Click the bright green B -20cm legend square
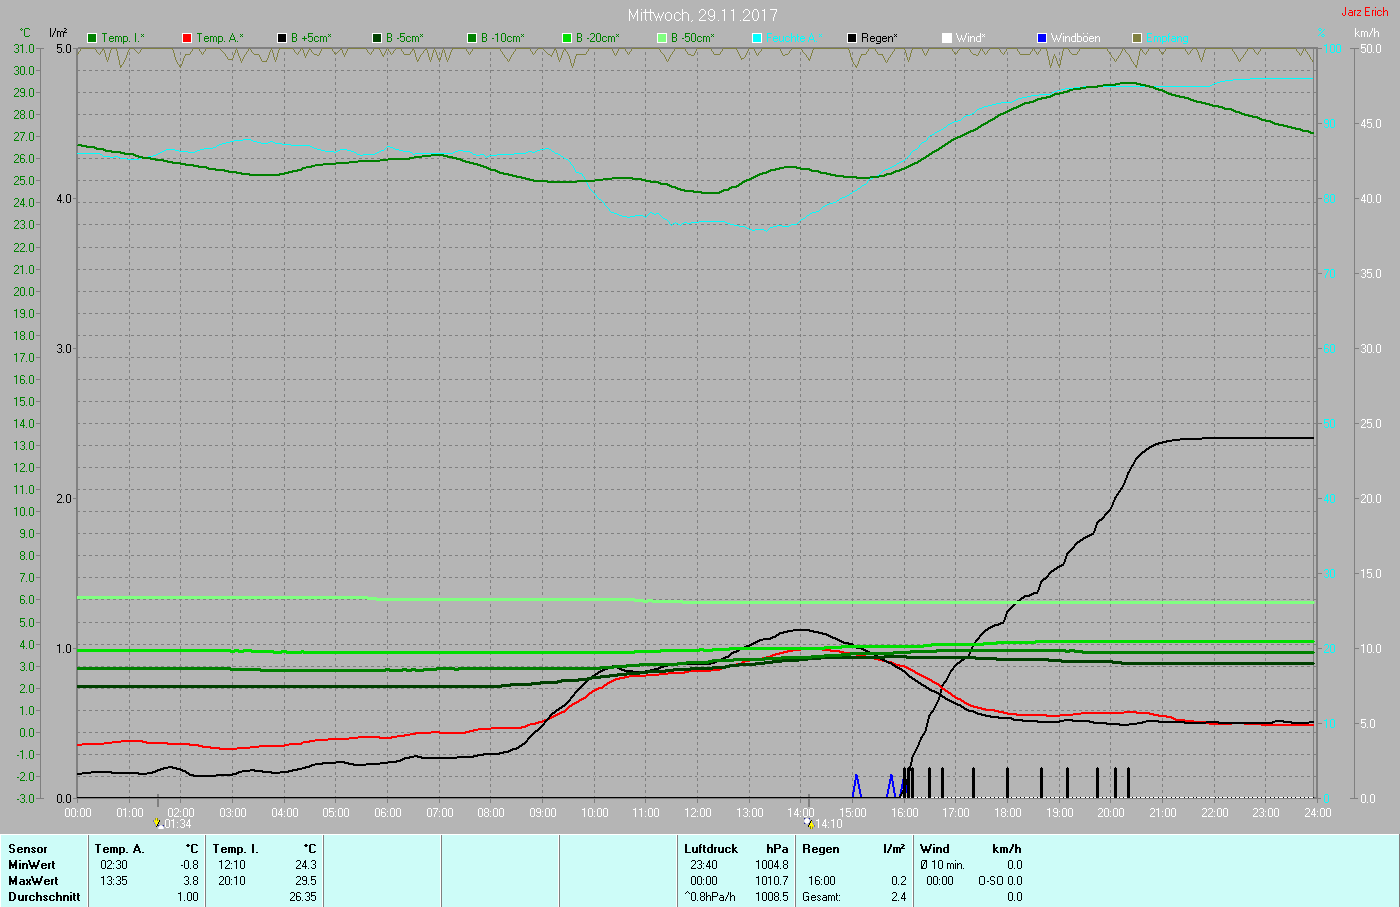Viewport: 1400px width, 907px height. [567, 38]
